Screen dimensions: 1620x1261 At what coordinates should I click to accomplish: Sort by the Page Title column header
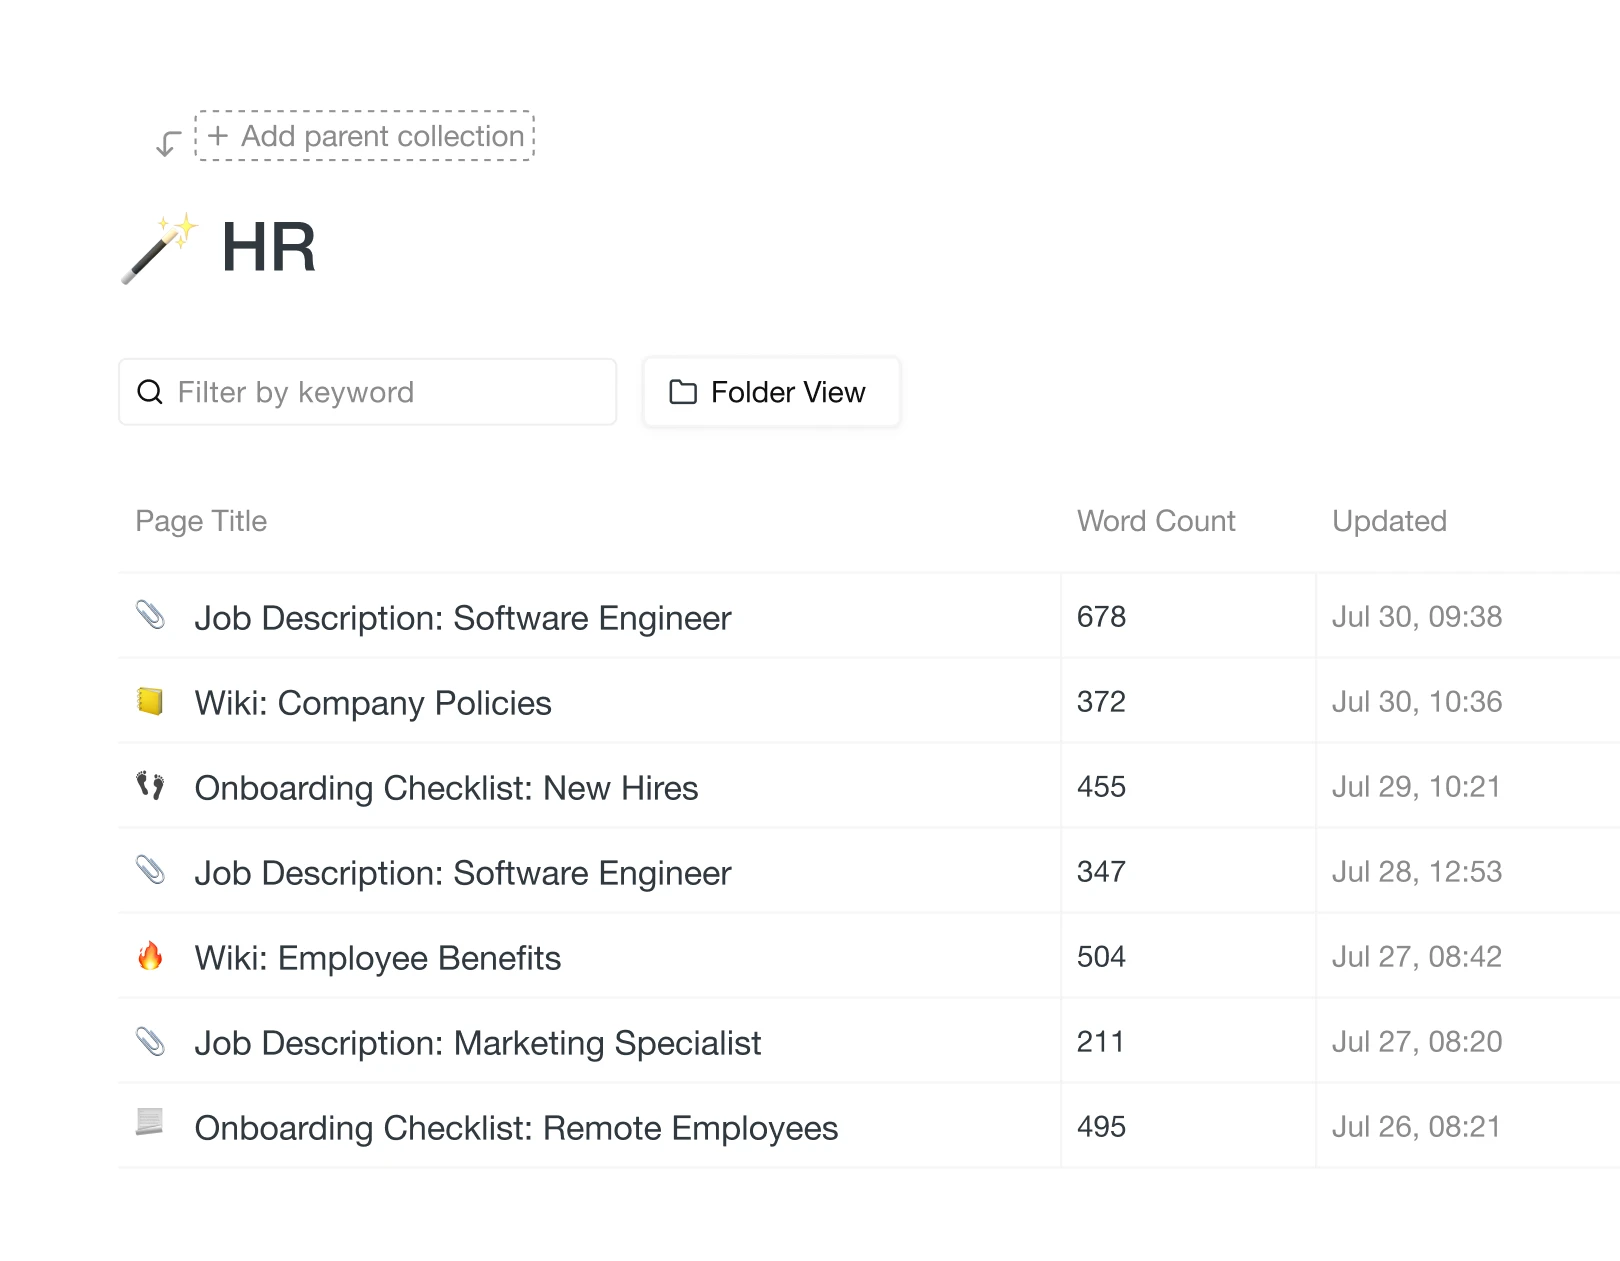[x=201, y=521]
